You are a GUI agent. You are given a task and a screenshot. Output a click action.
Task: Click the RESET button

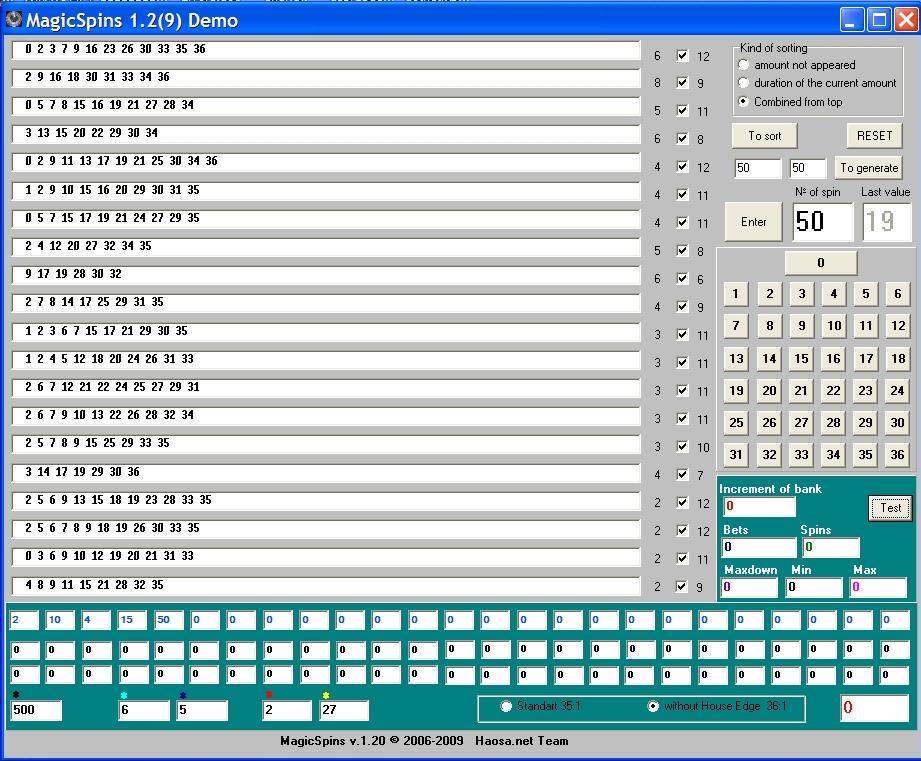pyautogui.click(x=874, y=136)
